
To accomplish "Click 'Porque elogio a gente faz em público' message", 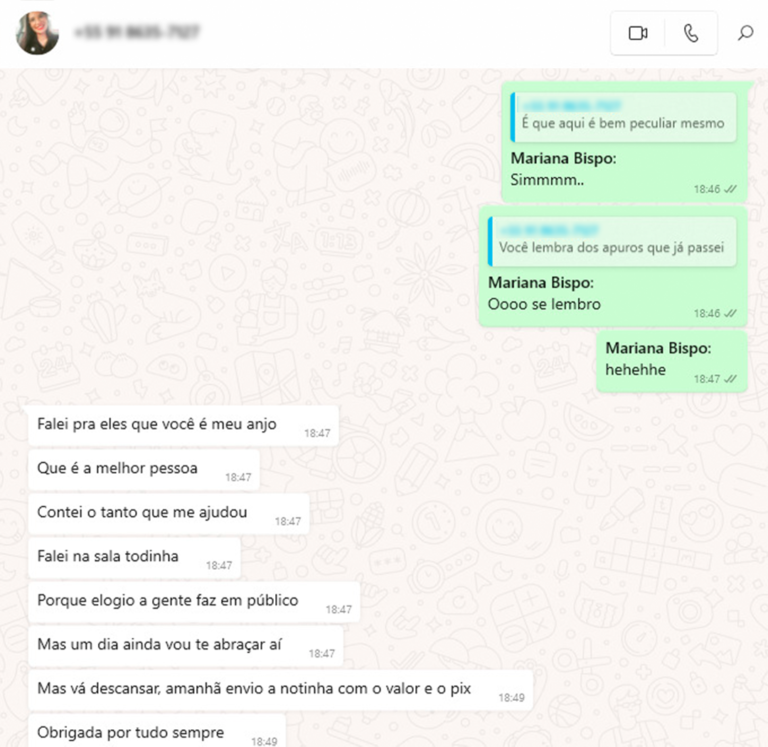I will [x=194, y=602].
